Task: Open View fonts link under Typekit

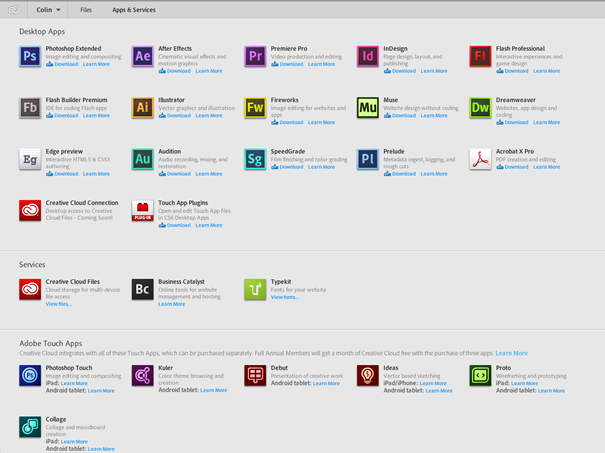Action: [285, 297]
